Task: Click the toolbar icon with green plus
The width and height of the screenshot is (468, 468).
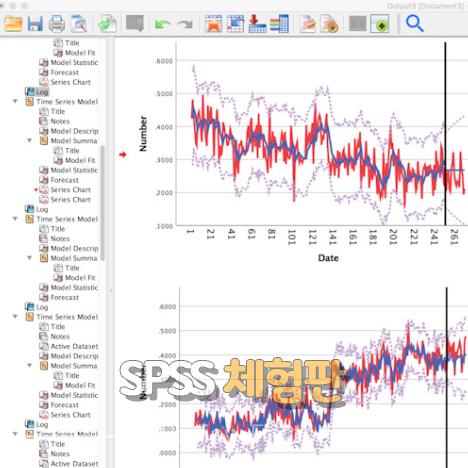Action: (380, 24)
